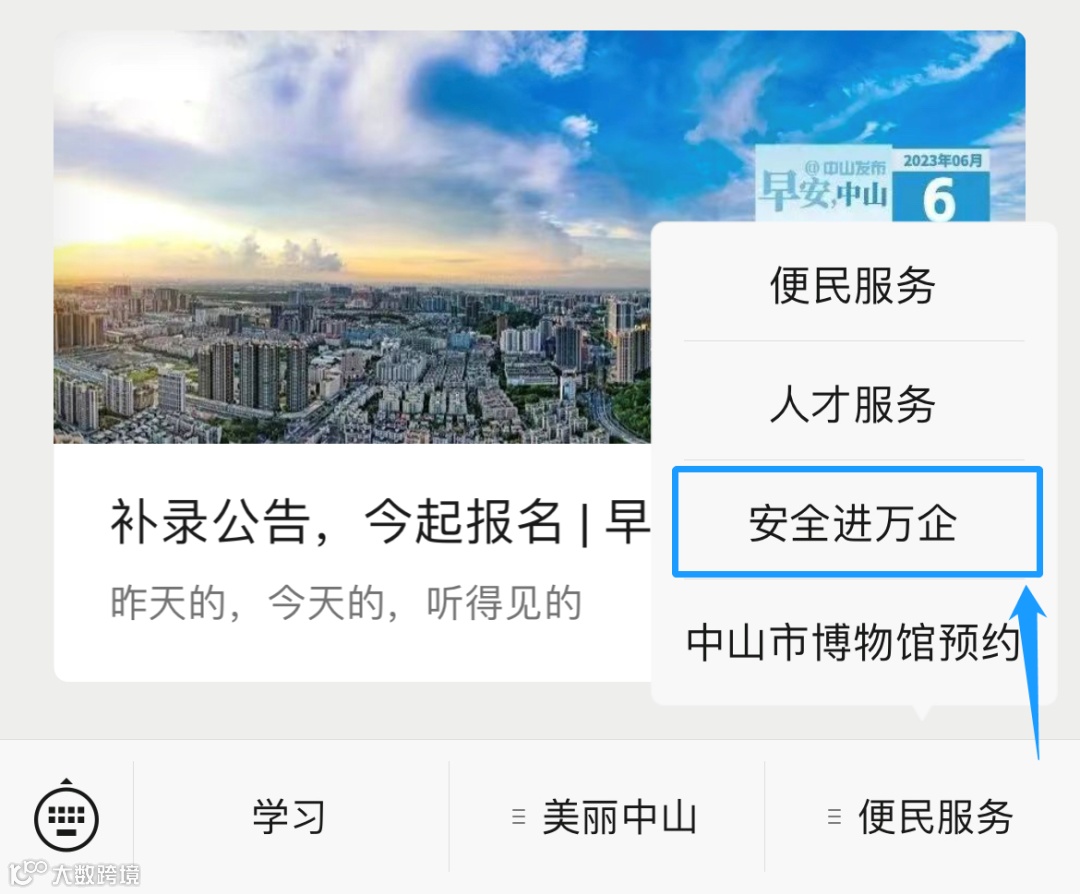
Task: Click the 大数跨境 watermark logo
Action: pos(74,874)
